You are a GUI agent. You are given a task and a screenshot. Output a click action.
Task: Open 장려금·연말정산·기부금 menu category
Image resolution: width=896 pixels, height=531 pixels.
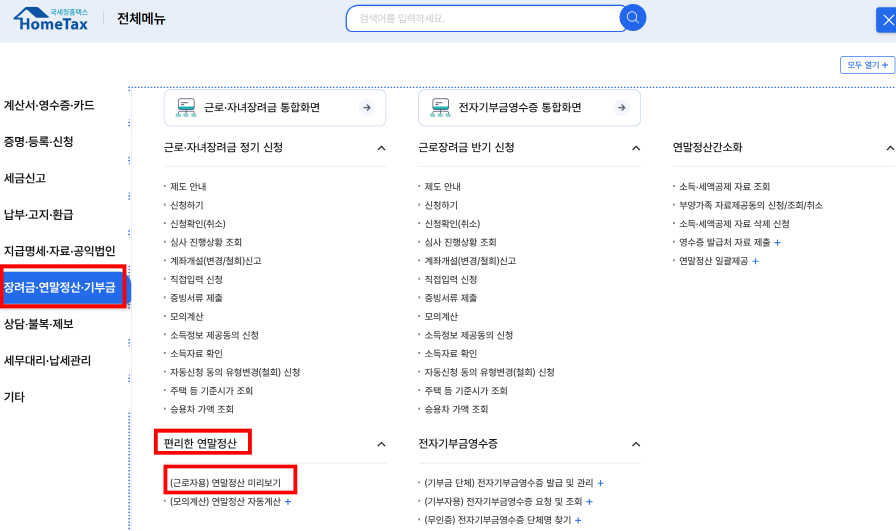coord(60,288)
